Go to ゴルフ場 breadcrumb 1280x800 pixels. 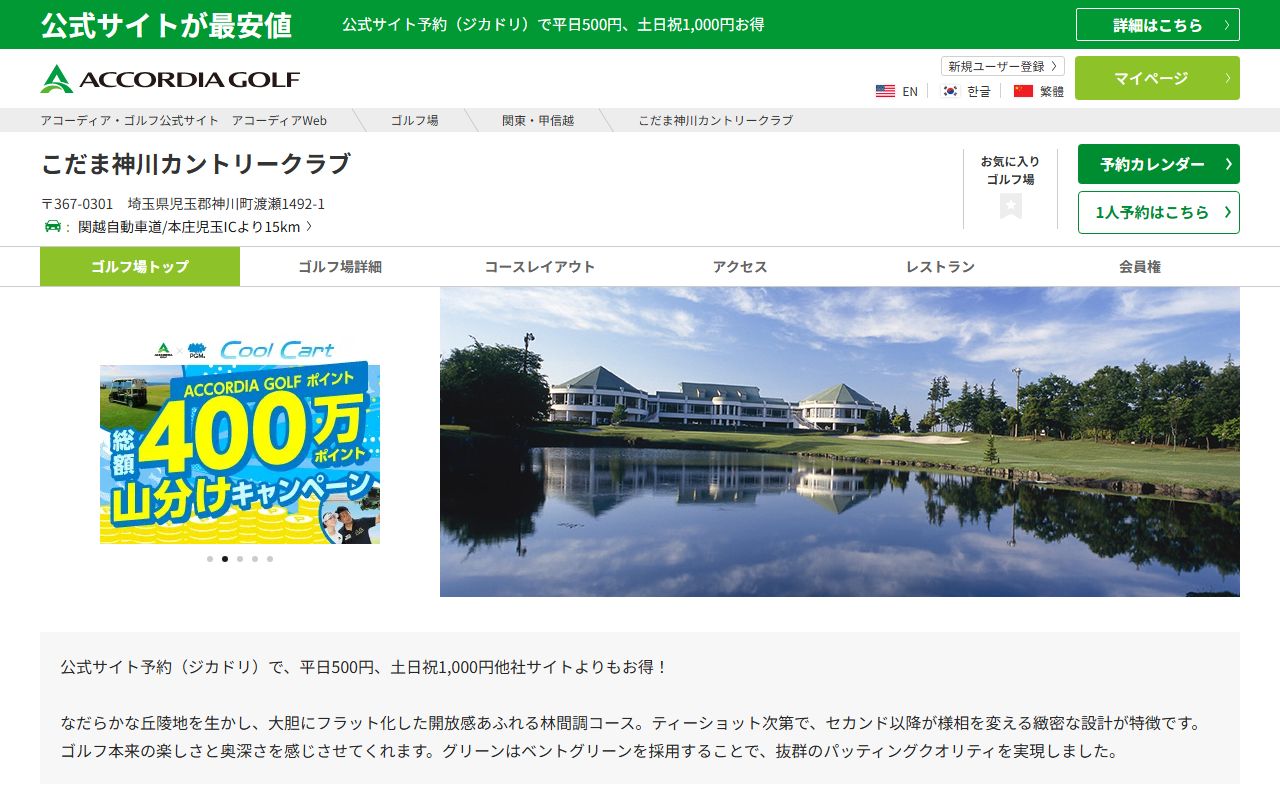(x=414, y=120)
